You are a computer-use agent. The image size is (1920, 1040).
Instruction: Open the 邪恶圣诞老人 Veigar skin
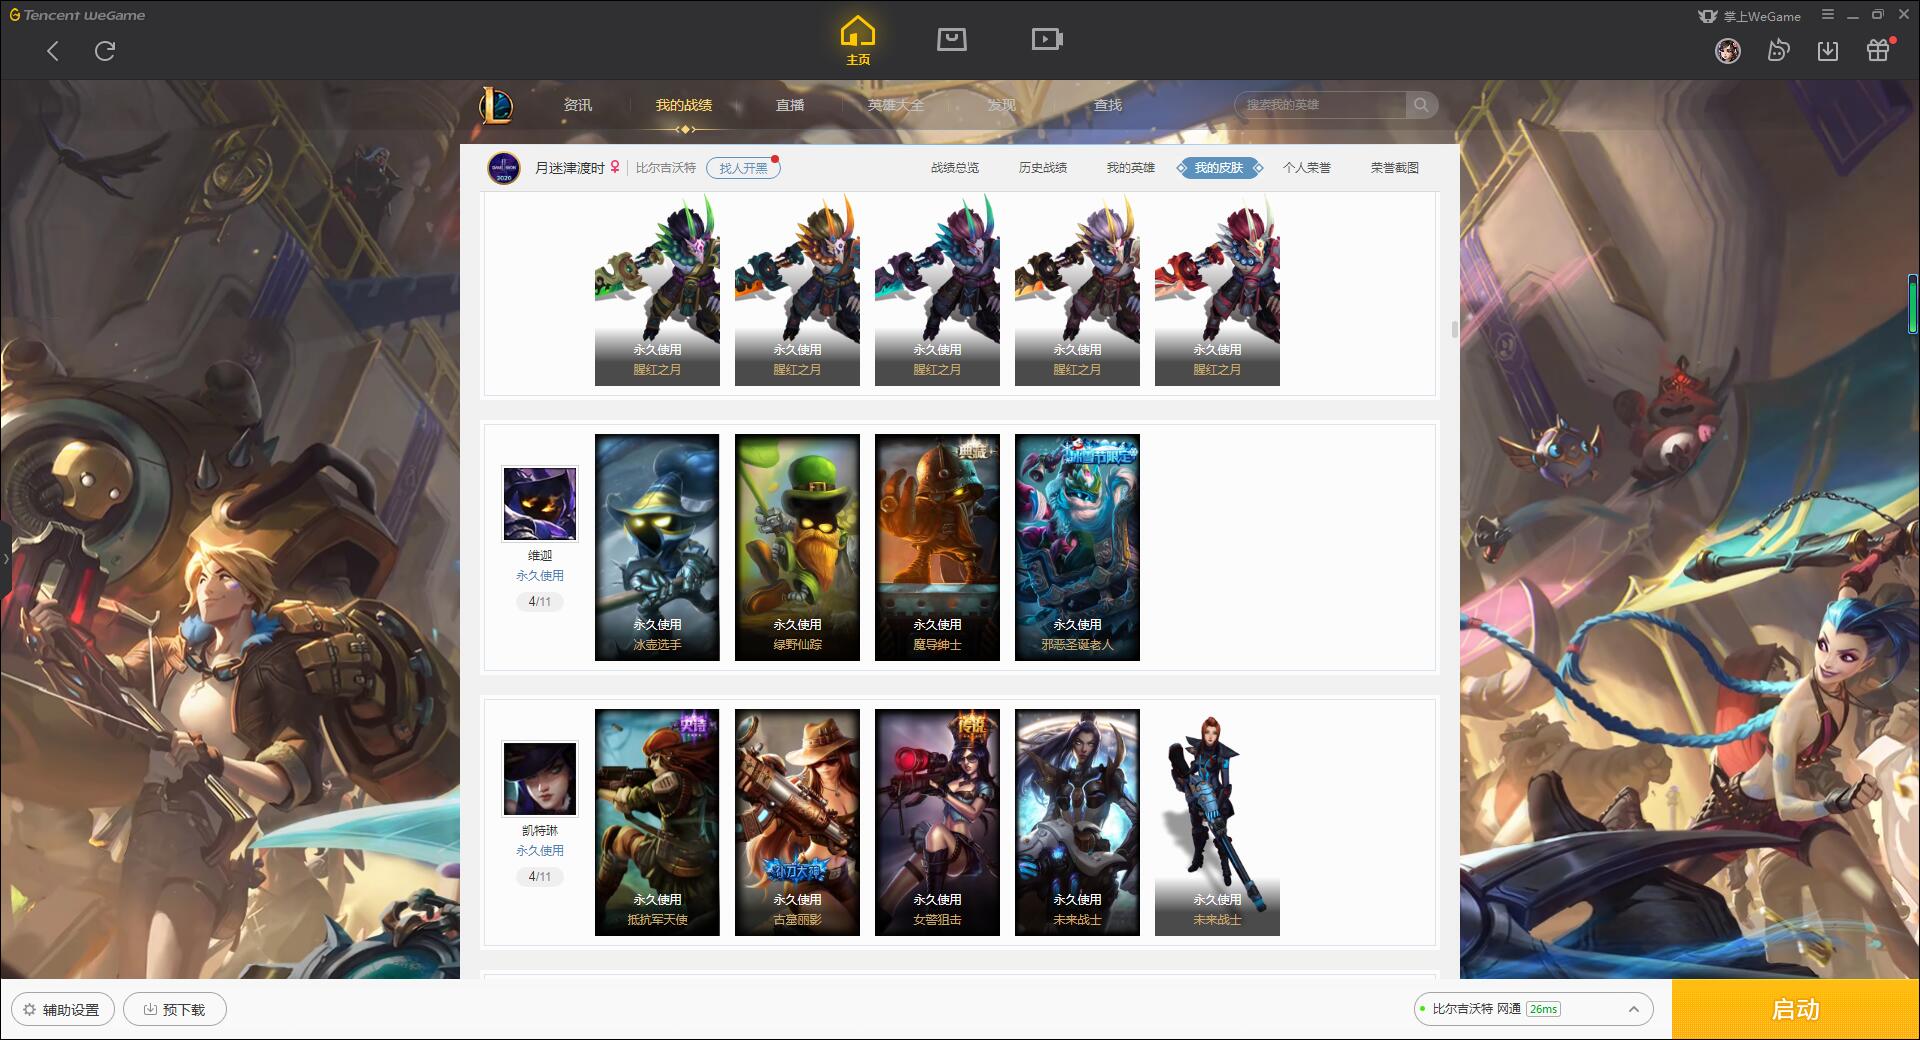1077,547
